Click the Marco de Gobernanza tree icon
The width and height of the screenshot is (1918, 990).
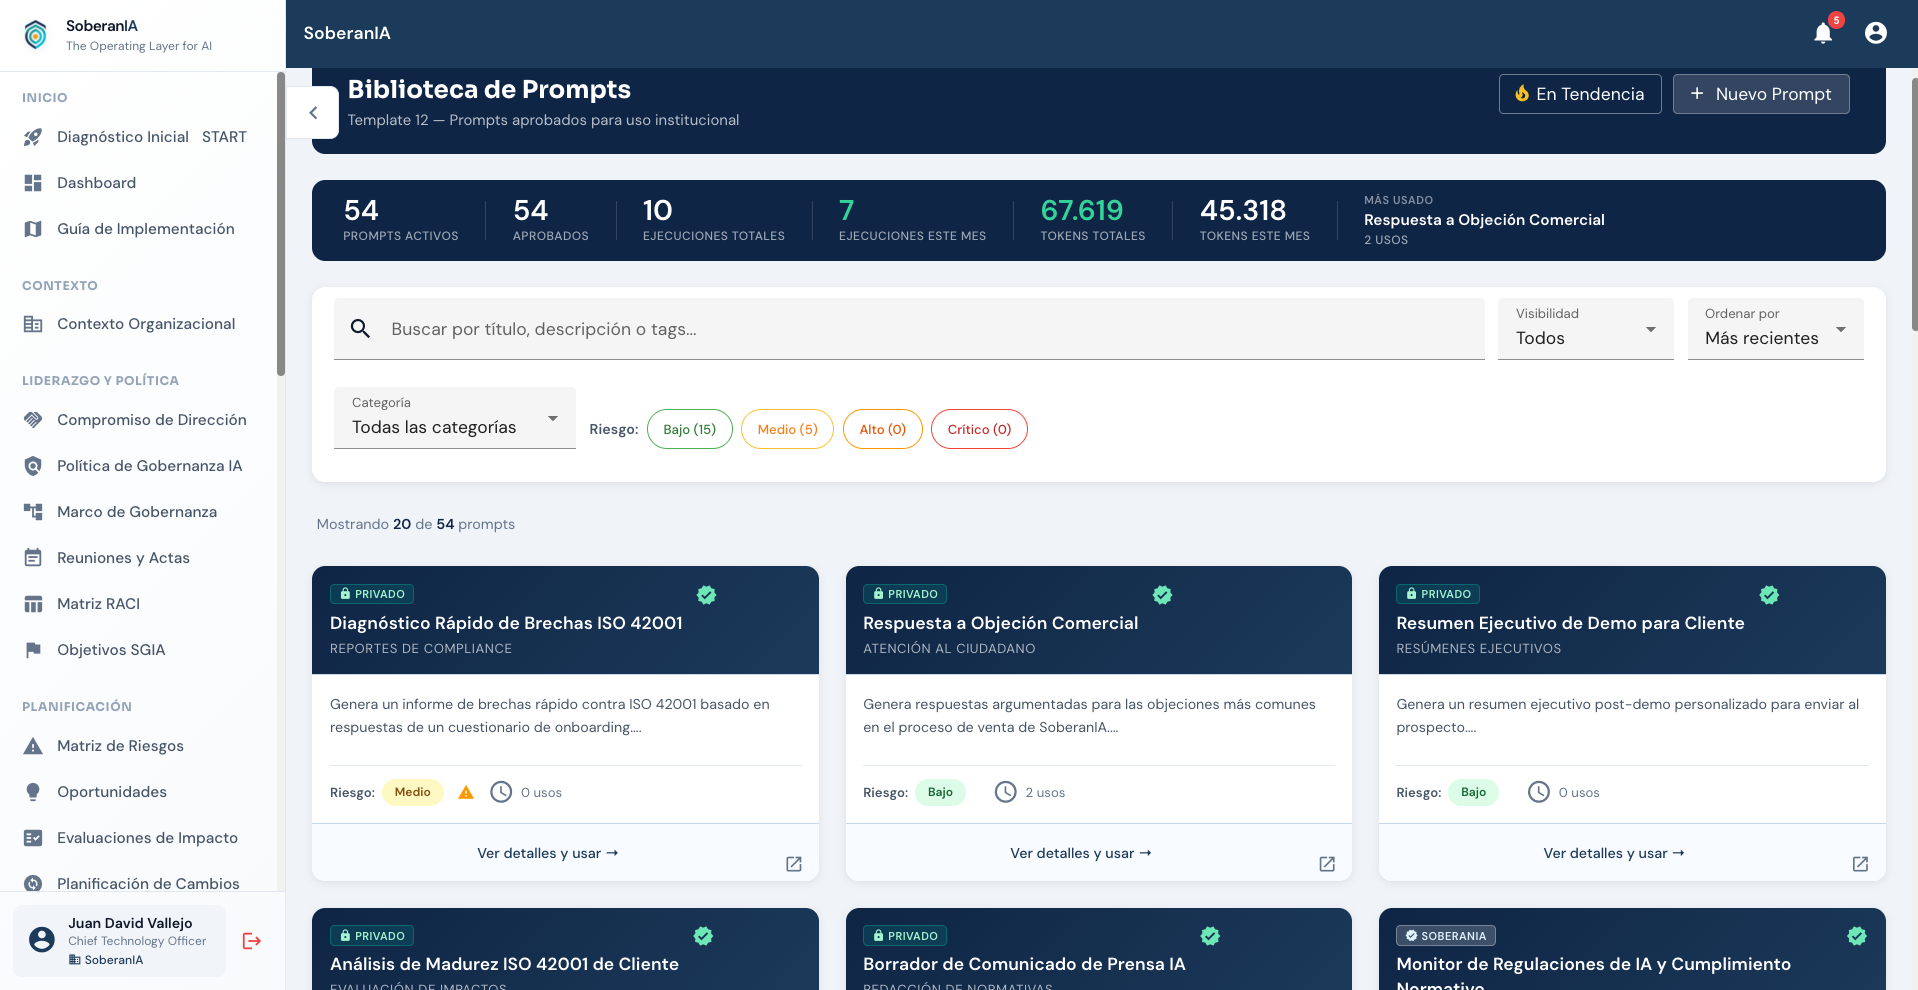point(33,512)
